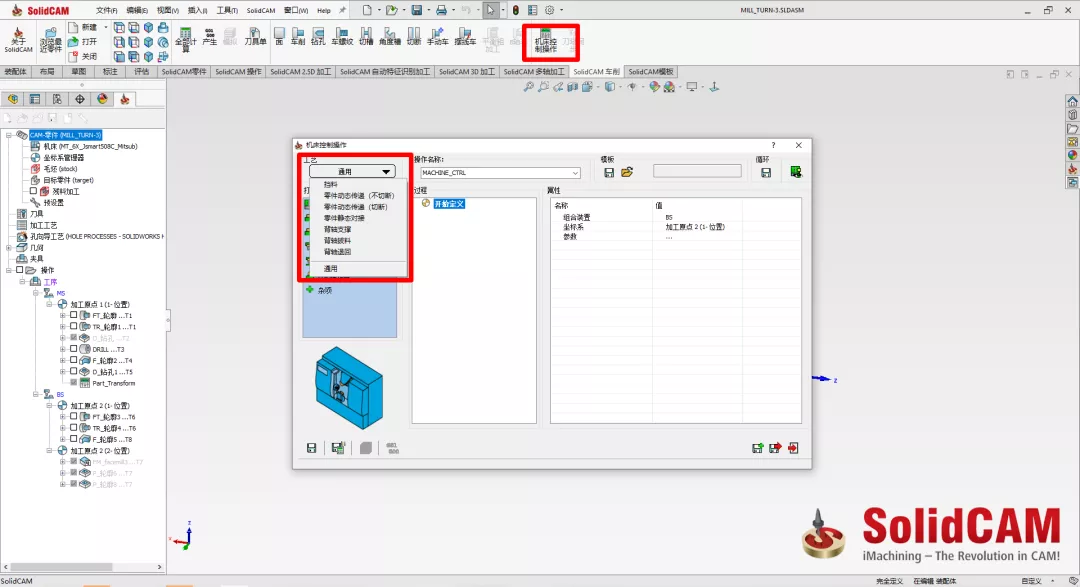Click the 关闭 close button in toolbar
Screen dimensions: 1080x587
pos(83,56)
